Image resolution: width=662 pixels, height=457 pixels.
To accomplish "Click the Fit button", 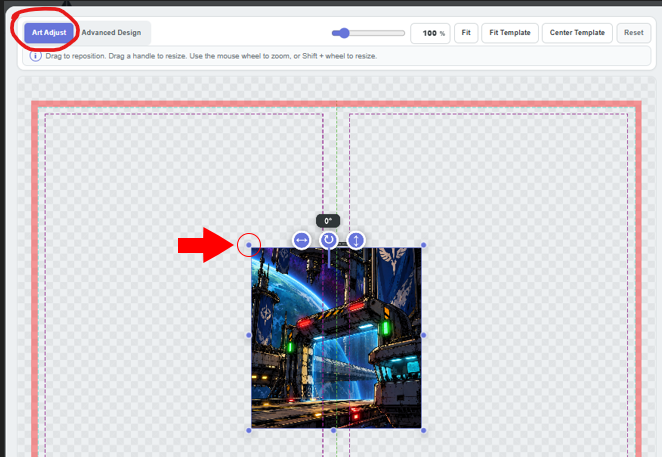I will [466, 33].
